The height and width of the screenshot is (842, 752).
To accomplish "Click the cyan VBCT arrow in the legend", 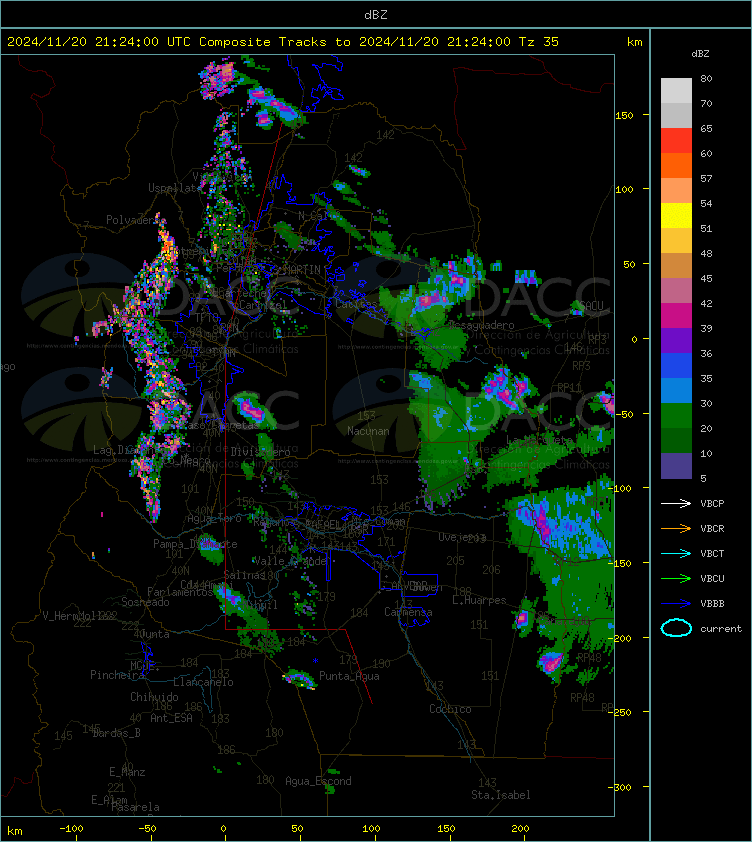I will pos(676,553).
